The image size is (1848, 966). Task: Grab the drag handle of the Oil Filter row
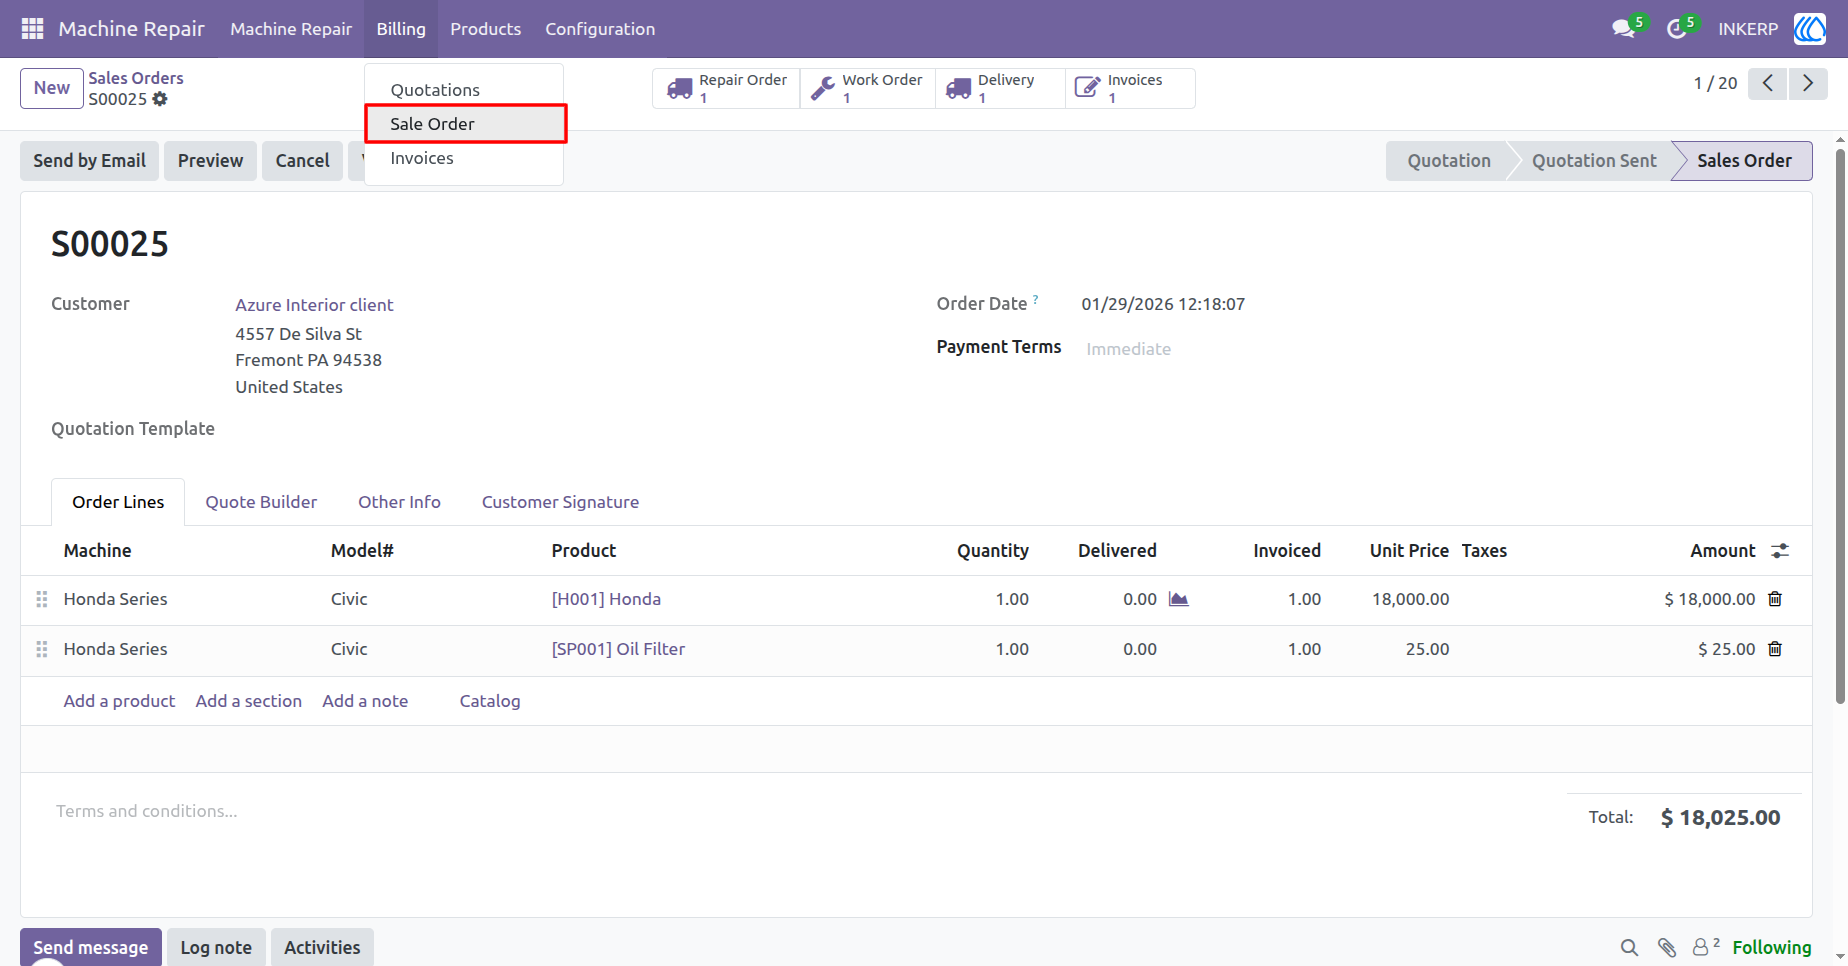42,649
